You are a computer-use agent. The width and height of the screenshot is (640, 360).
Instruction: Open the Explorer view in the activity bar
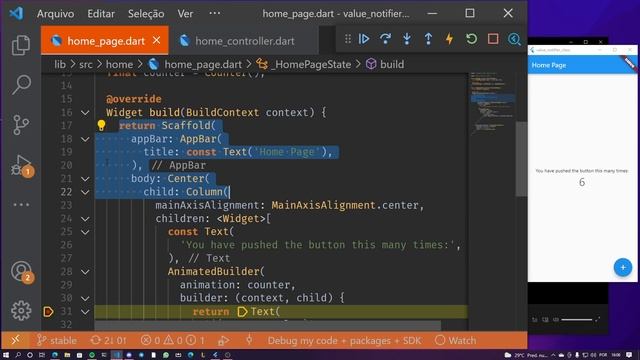tap(21, 45)
